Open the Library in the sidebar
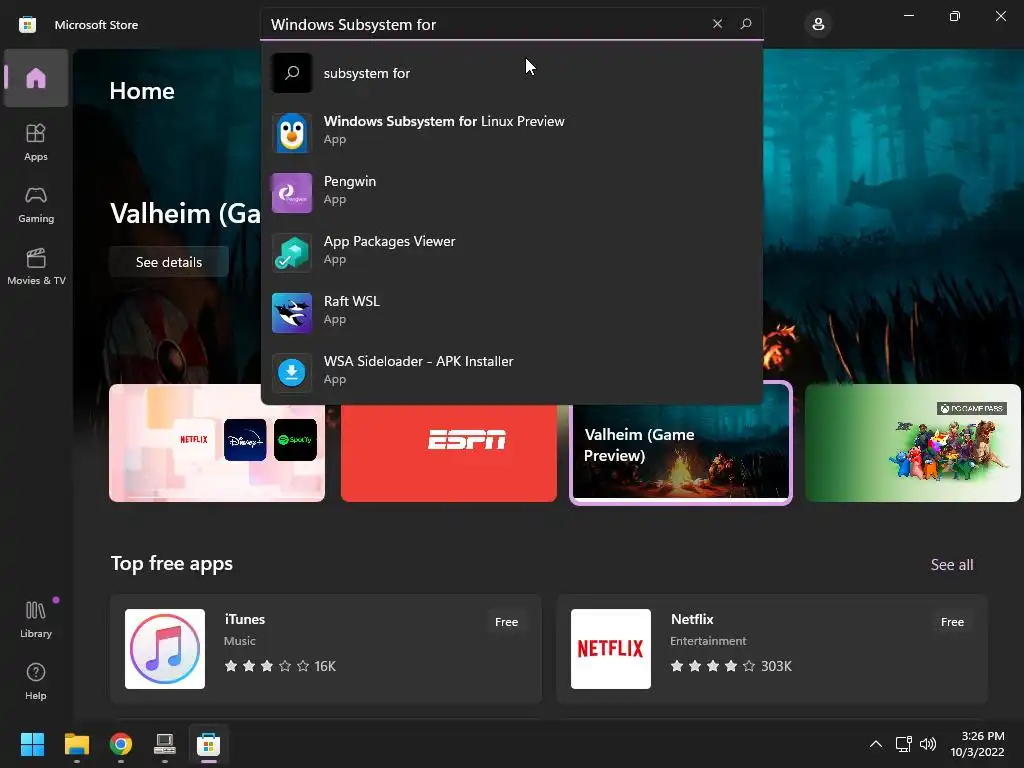 point(36,619)
